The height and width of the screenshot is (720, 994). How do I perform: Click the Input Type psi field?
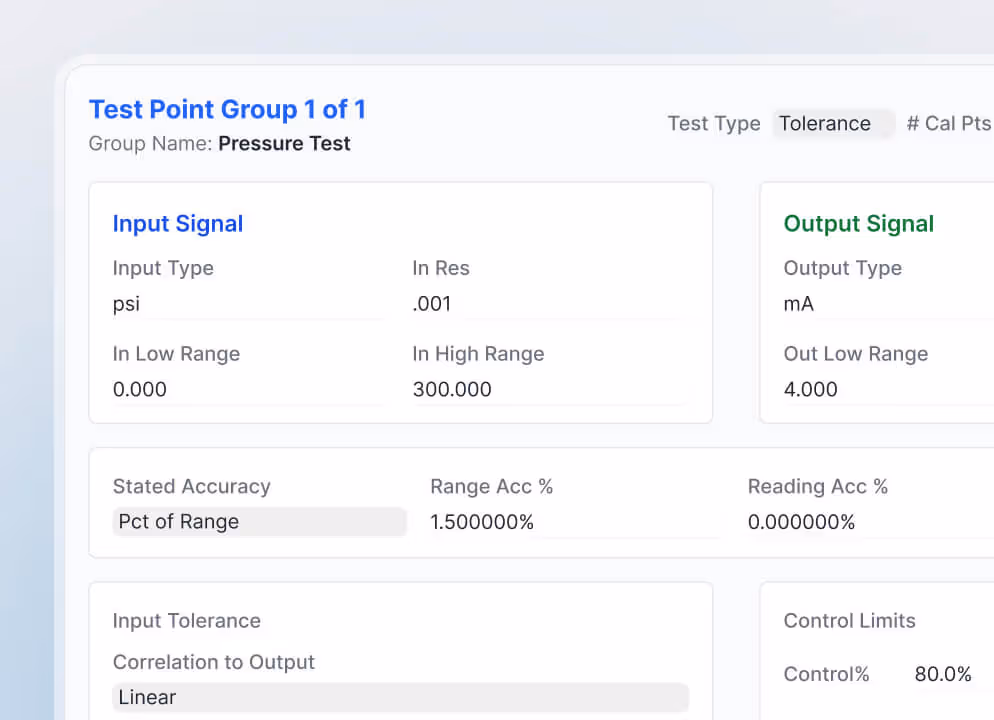click(250, 304)
